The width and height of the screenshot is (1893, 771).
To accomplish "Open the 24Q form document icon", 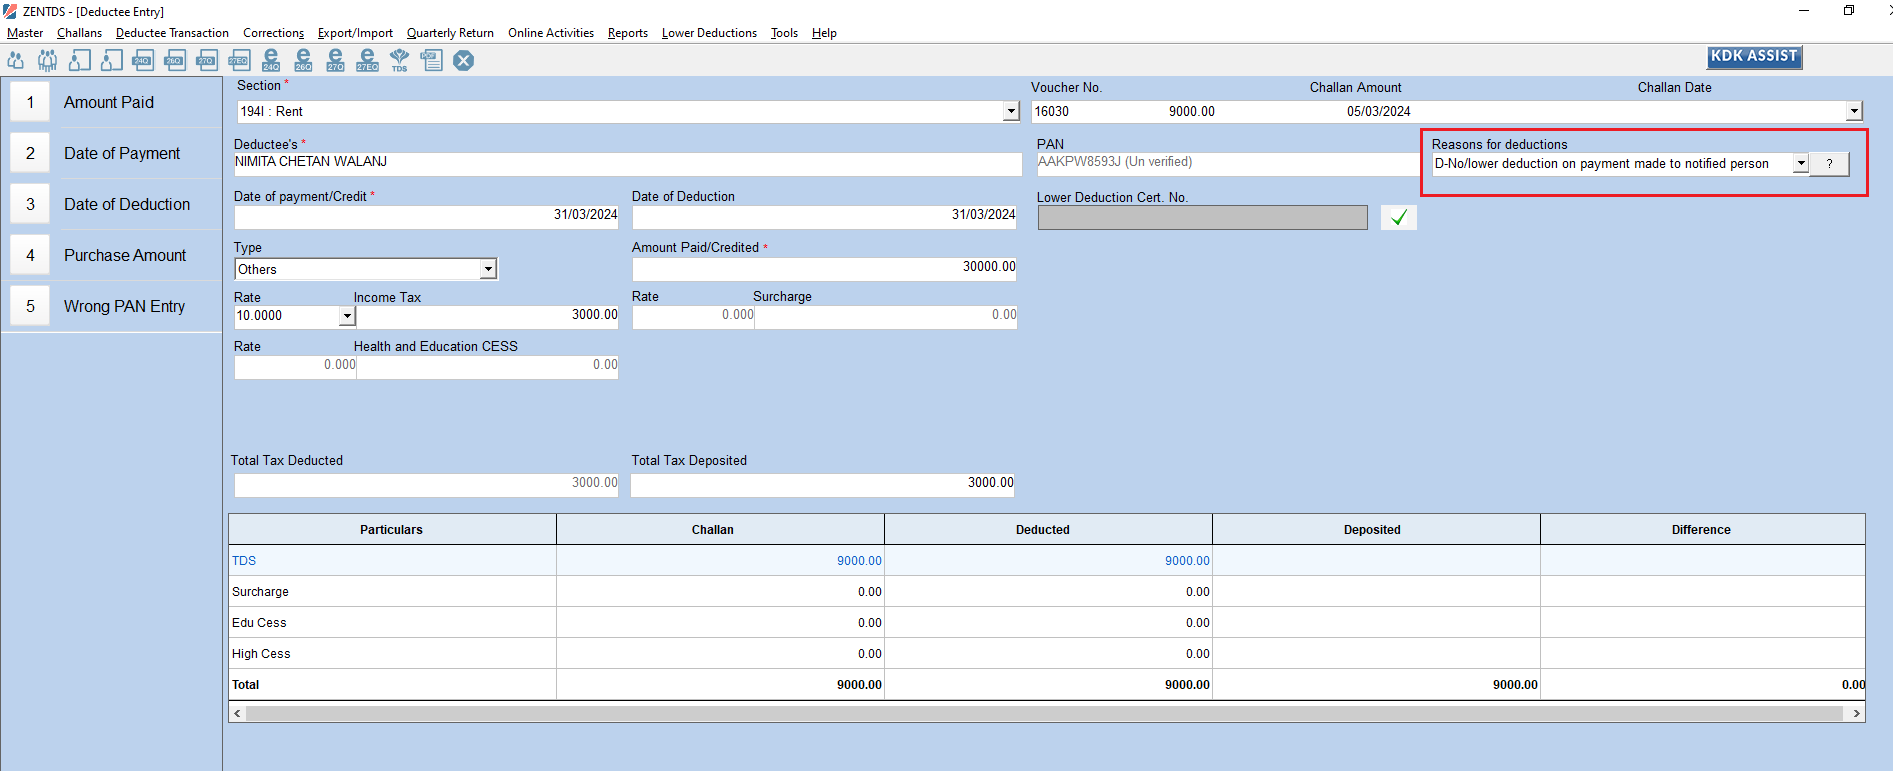I will [143, 60].
